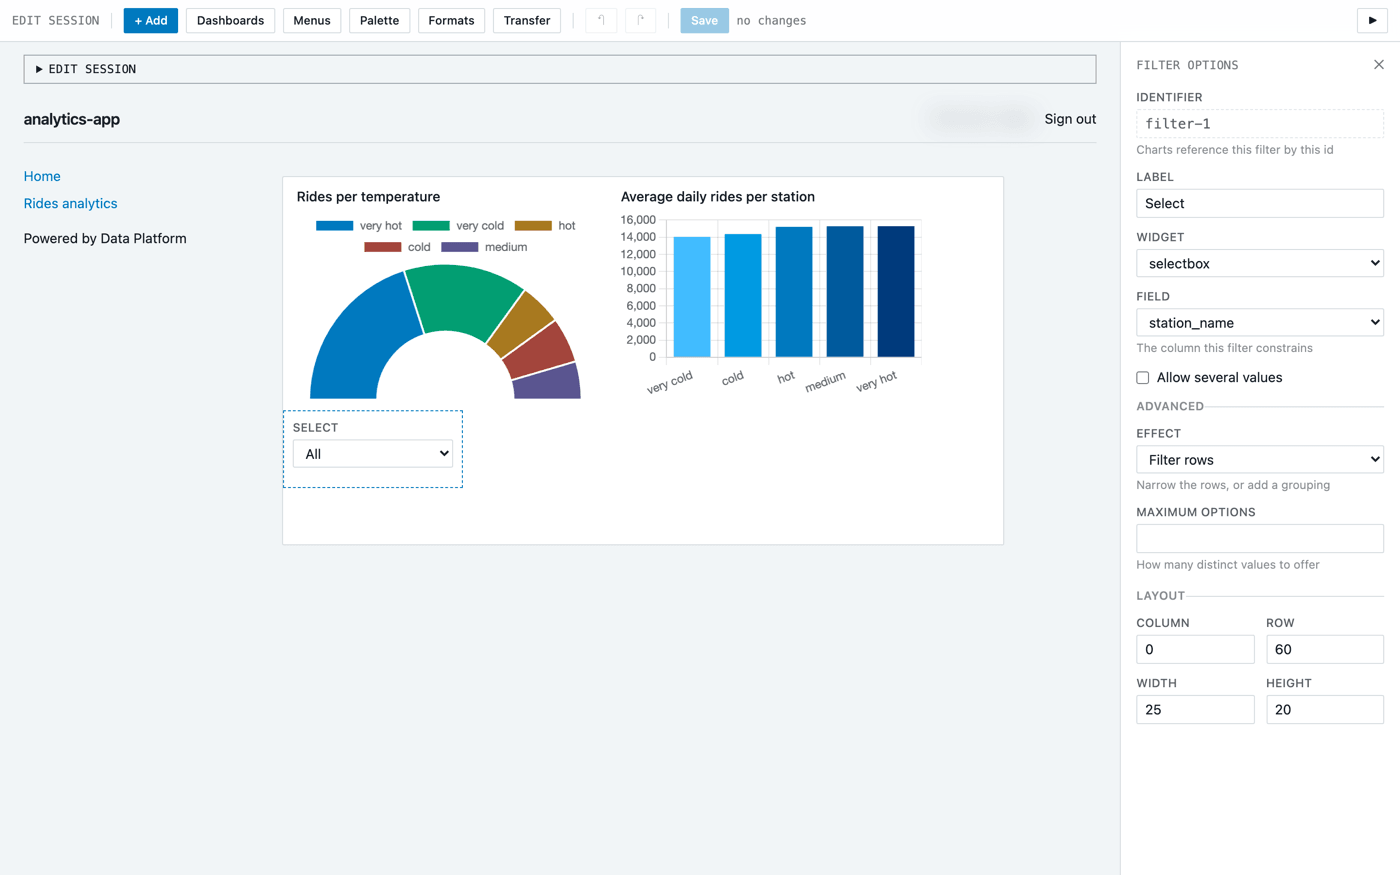Go to the Home link
This screenshot has width=1400, height=875.
(x=42, y=176)
